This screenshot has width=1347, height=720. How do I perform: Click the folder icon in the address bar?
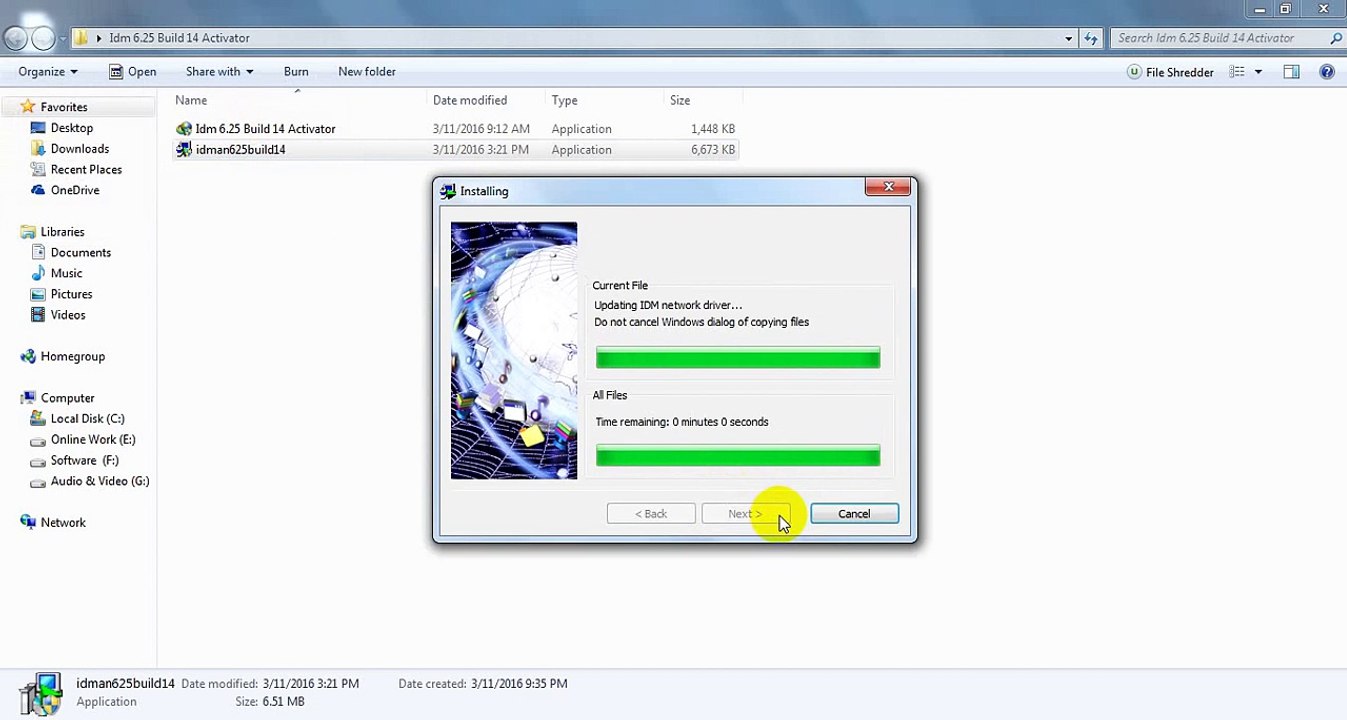tap(82, 38)
